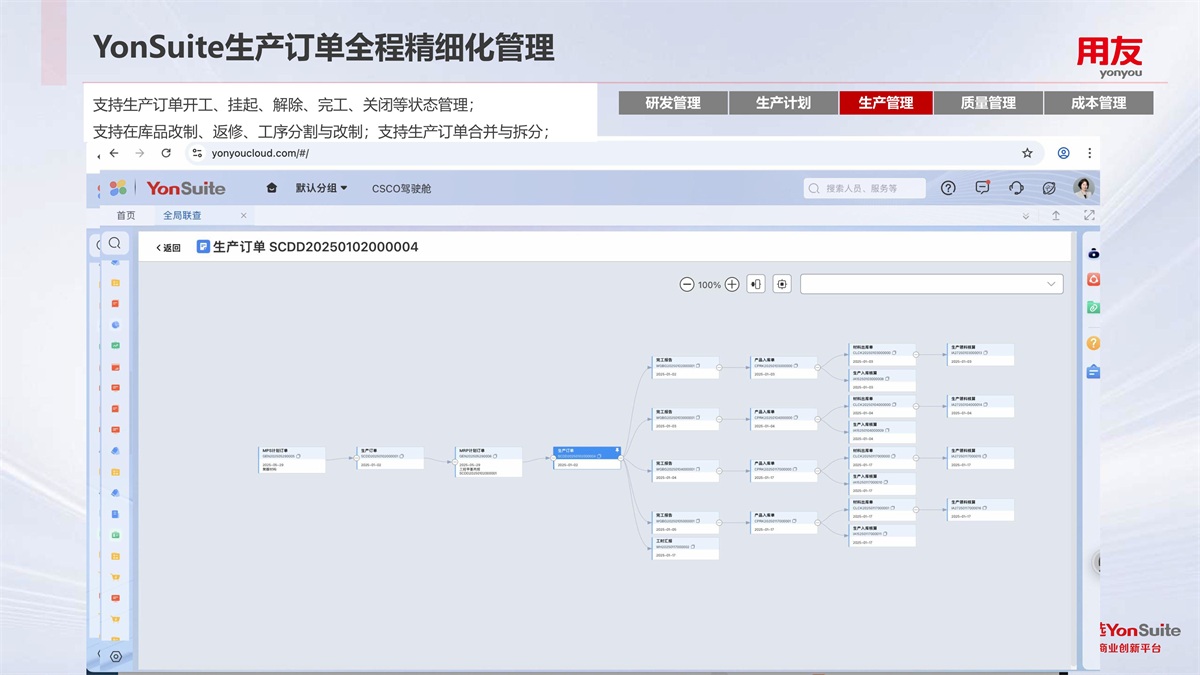Click the YonSuite home icon
Image resolution: width=1200 pixels, height=675 pixels.
point(271,188)
